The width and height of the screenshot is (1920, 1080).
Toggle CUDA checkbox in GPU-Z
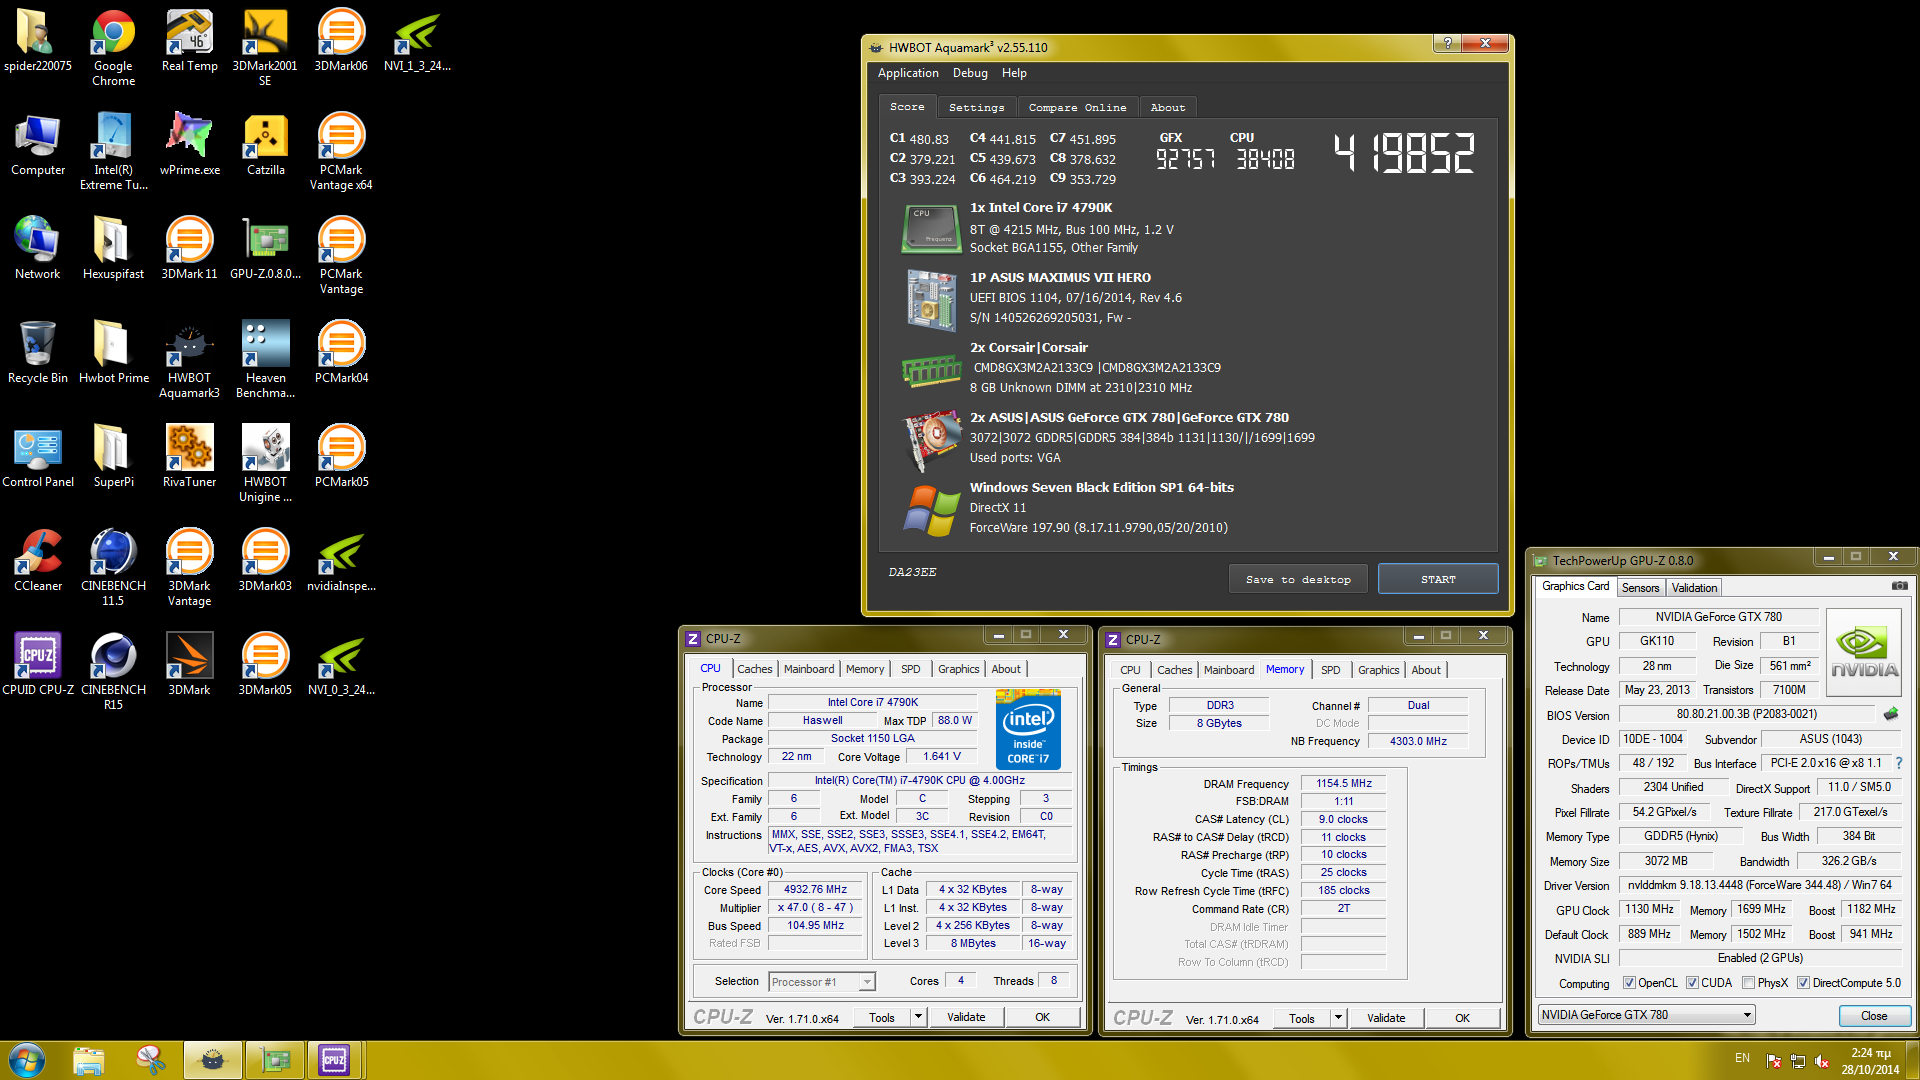click(x=1692, y=983)
